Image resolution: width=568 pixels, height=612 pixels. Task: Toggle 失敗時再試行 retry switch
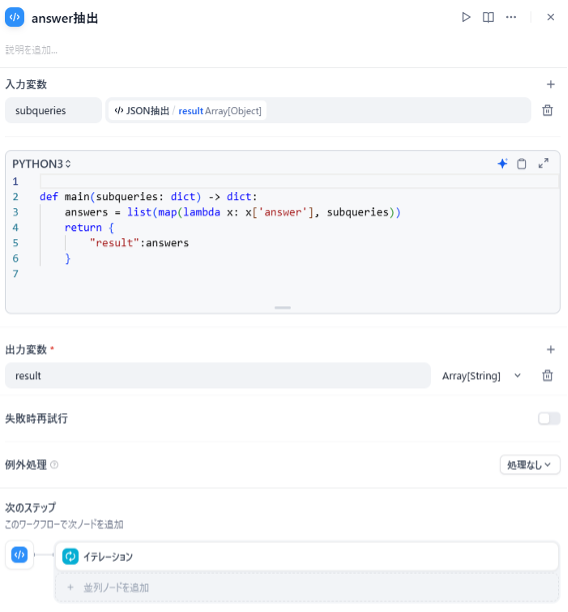click(x=549, y=419)
